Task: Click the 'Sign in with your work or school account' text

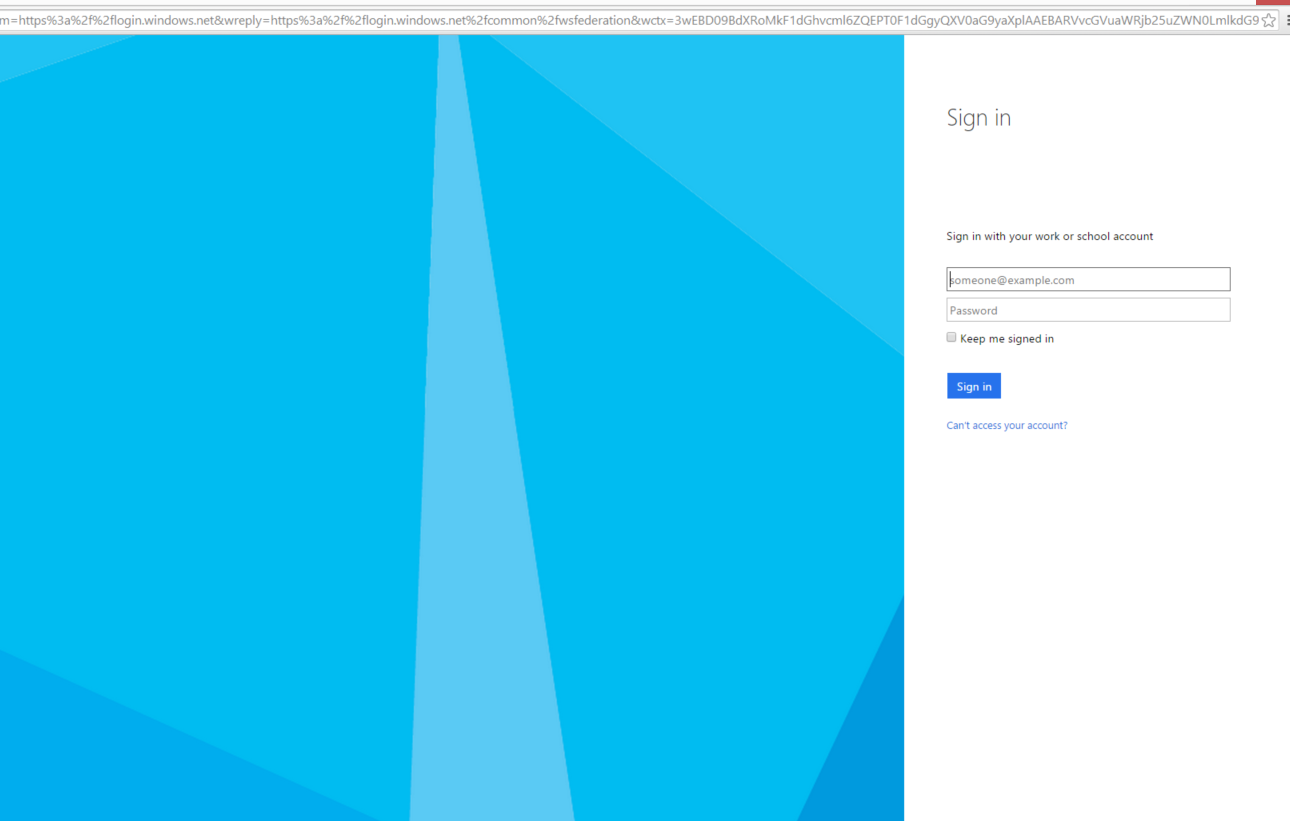Action: [1050, 236]
